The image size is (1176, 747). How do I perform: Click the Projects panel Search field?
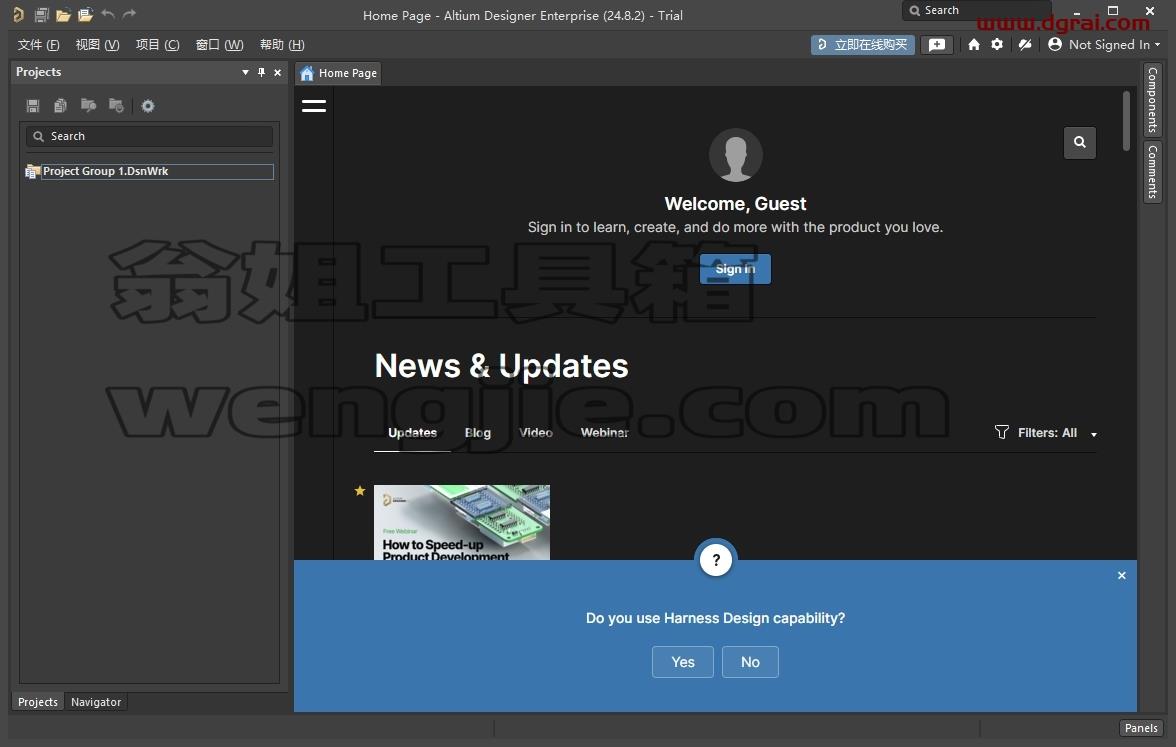click(x=149, y=136)
